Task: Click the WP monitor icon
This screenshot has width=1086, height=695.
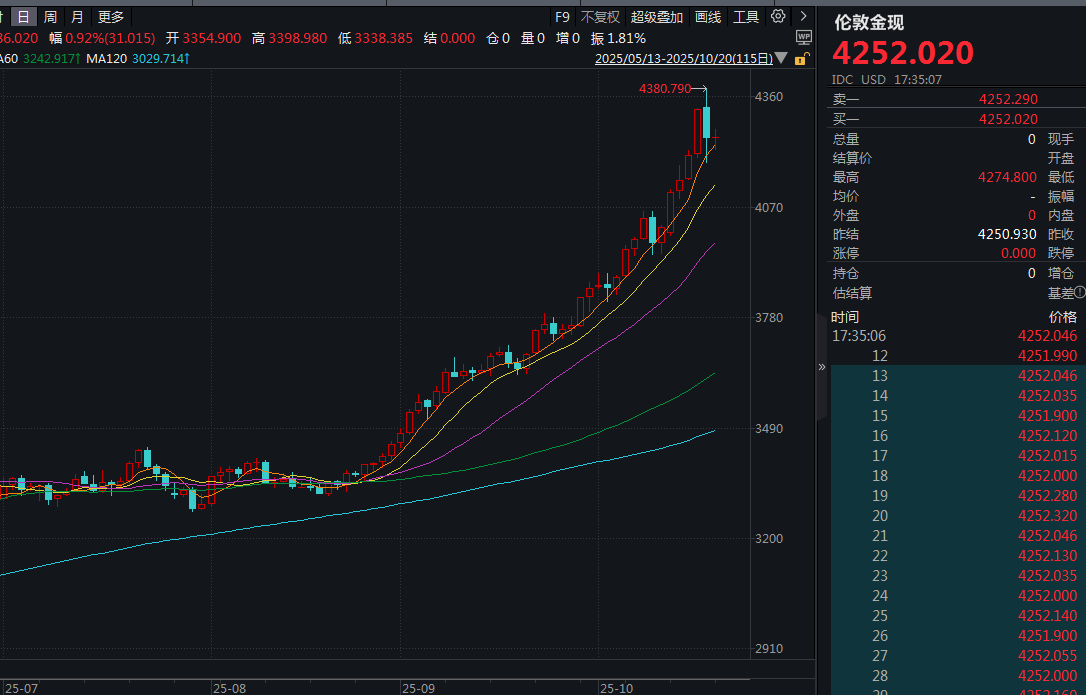Action: coord(803,37)
